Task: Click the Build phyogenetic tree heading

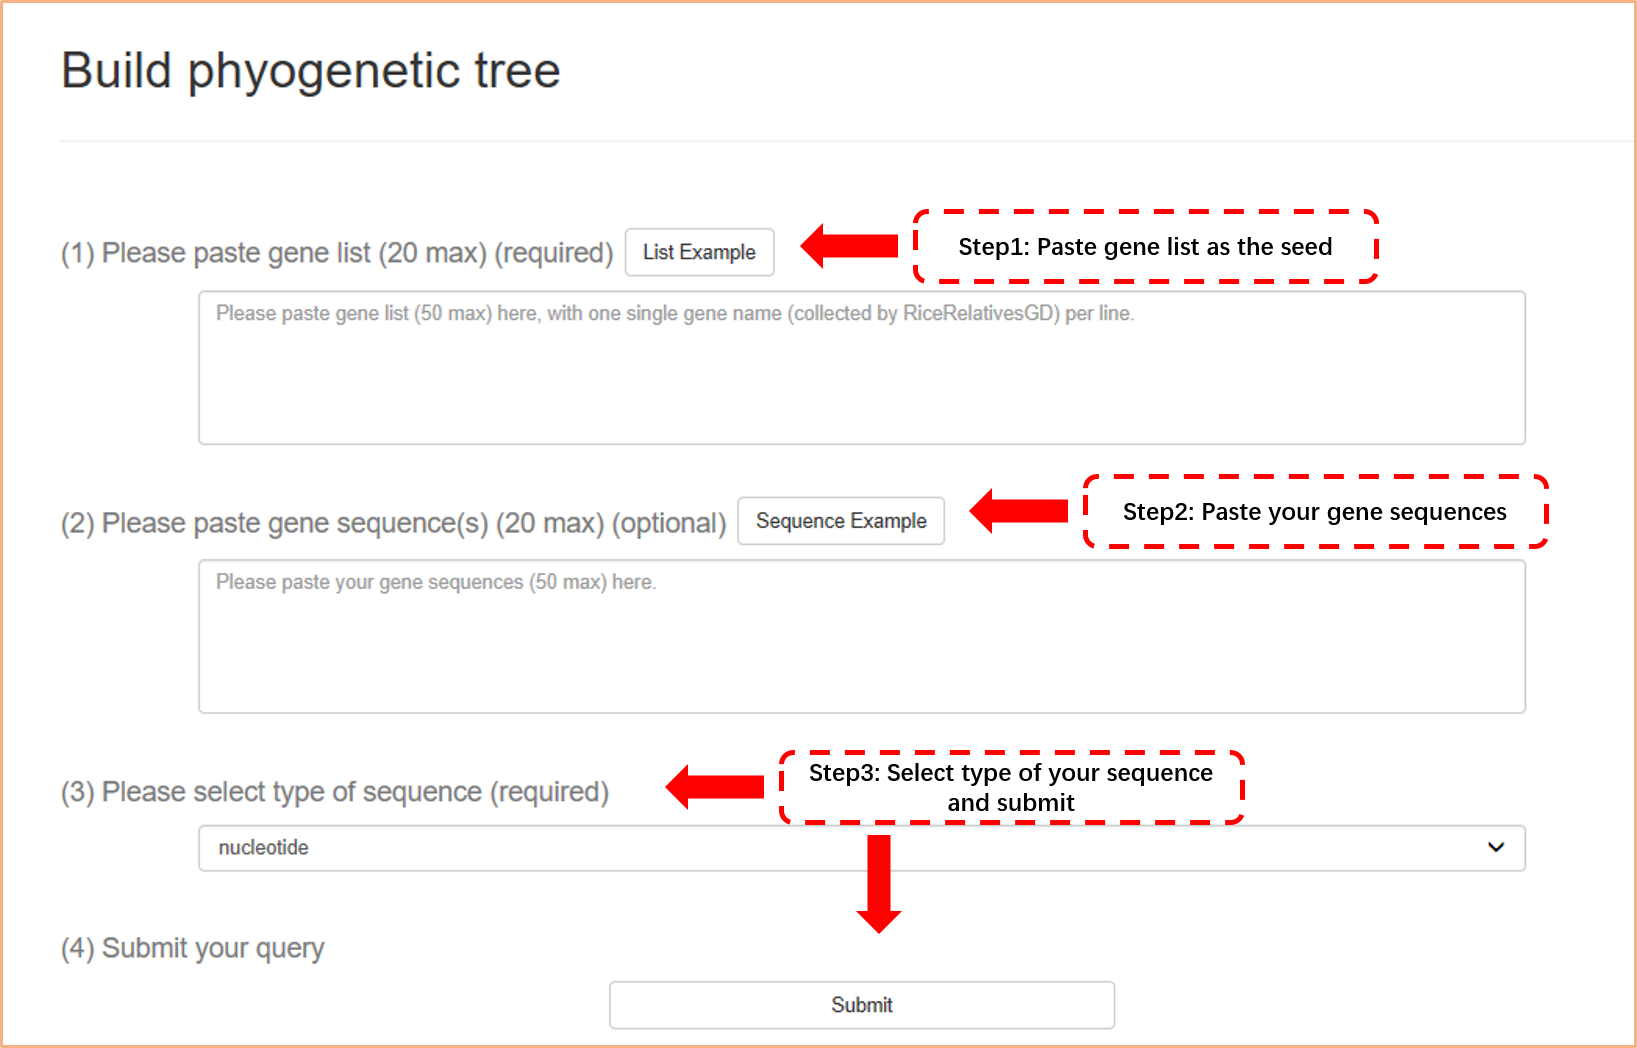Action: point(311,71)
